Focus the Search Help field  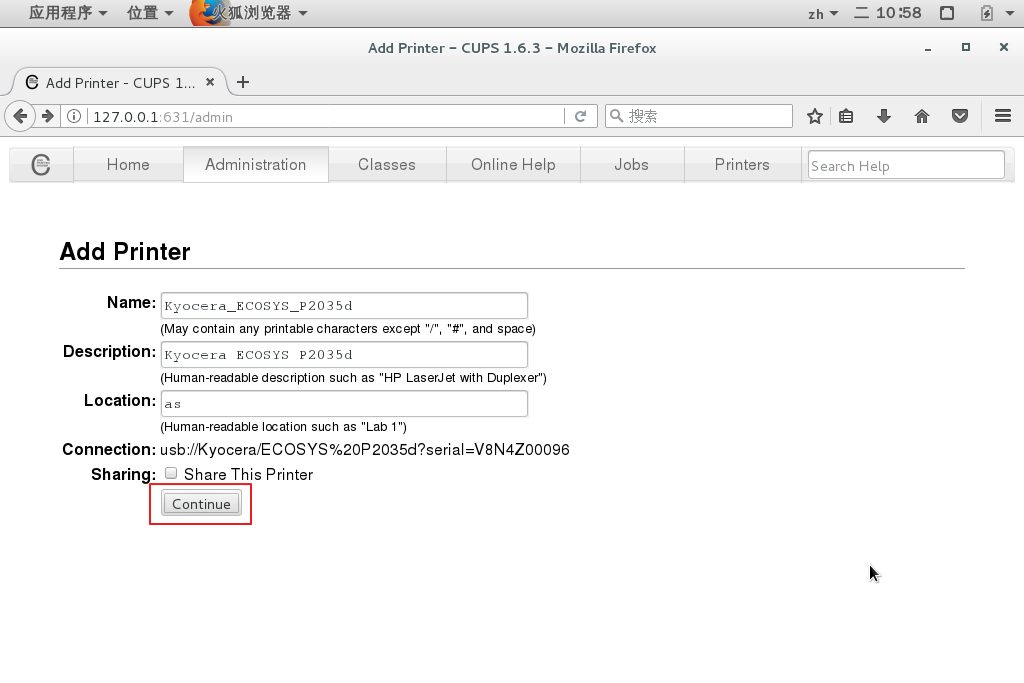[x=905, y=165]
